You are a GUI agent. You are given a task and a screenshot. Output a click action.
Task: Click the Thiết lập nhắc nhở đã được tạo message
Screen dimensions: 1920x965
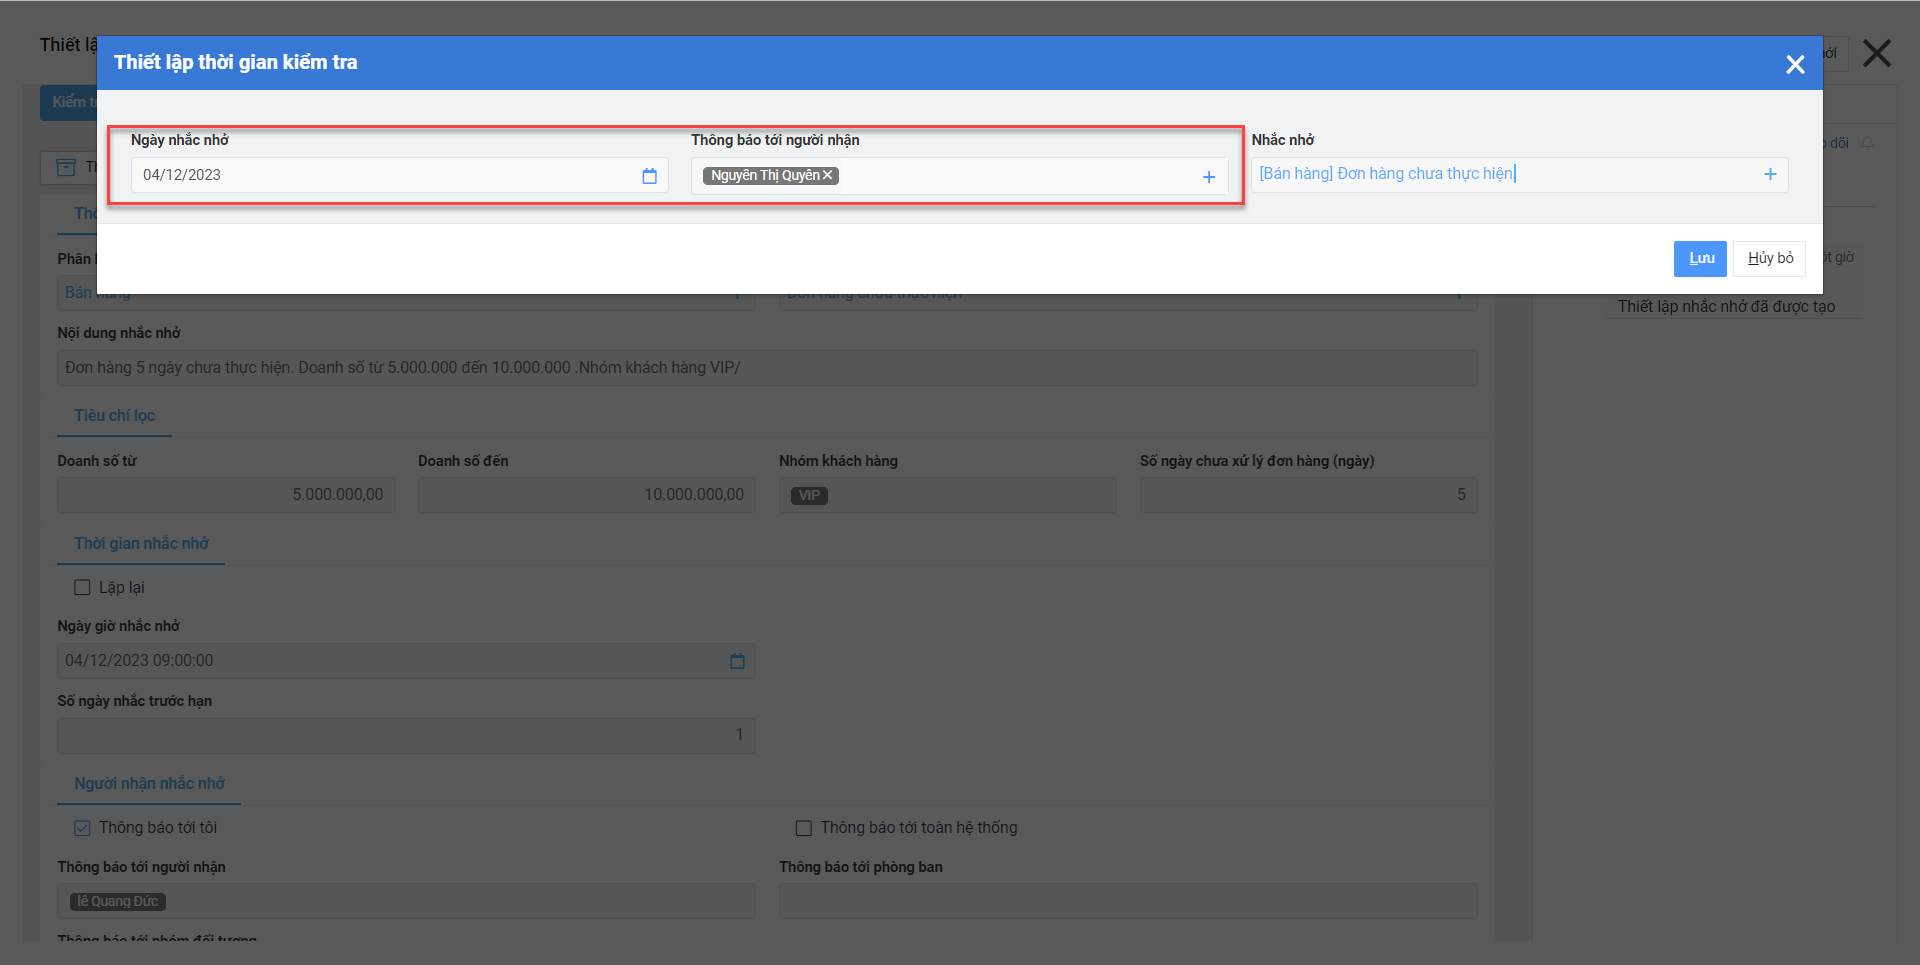(x=1726, y=307)
